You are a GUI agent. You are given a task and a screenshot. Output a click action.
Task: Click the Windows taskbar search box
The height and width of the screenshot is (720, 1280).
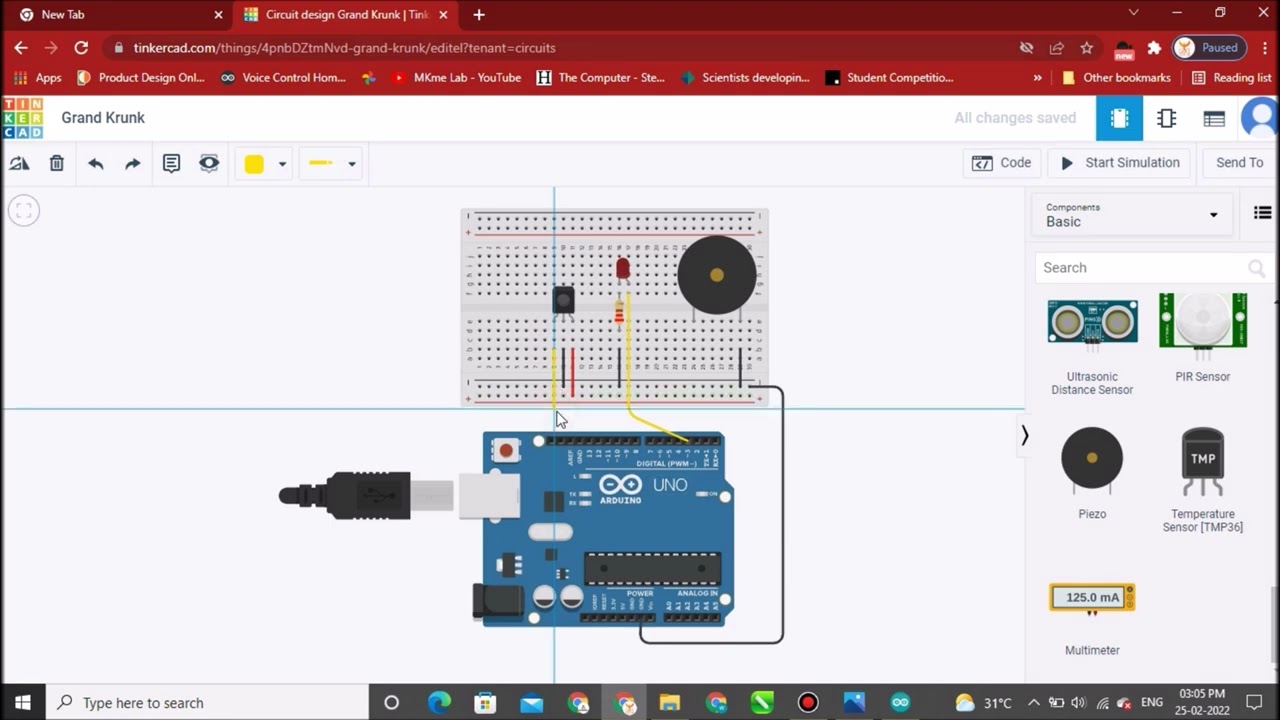pos(208,703)
